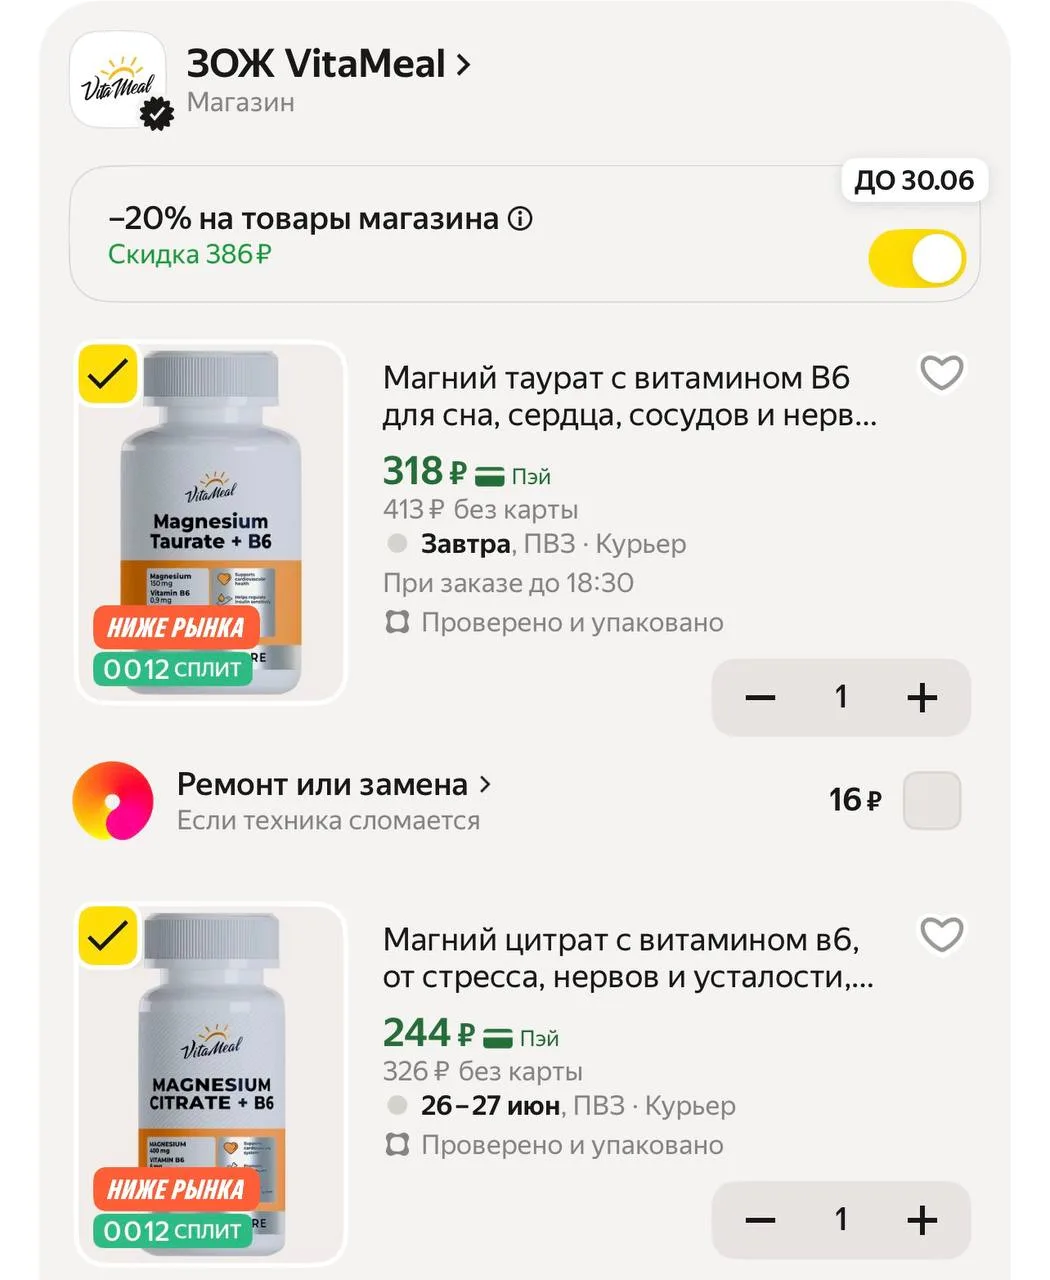Increase Magnesium Citrate quantity with plus
Screen dimensions: 1050x1280
point(921,1219)
